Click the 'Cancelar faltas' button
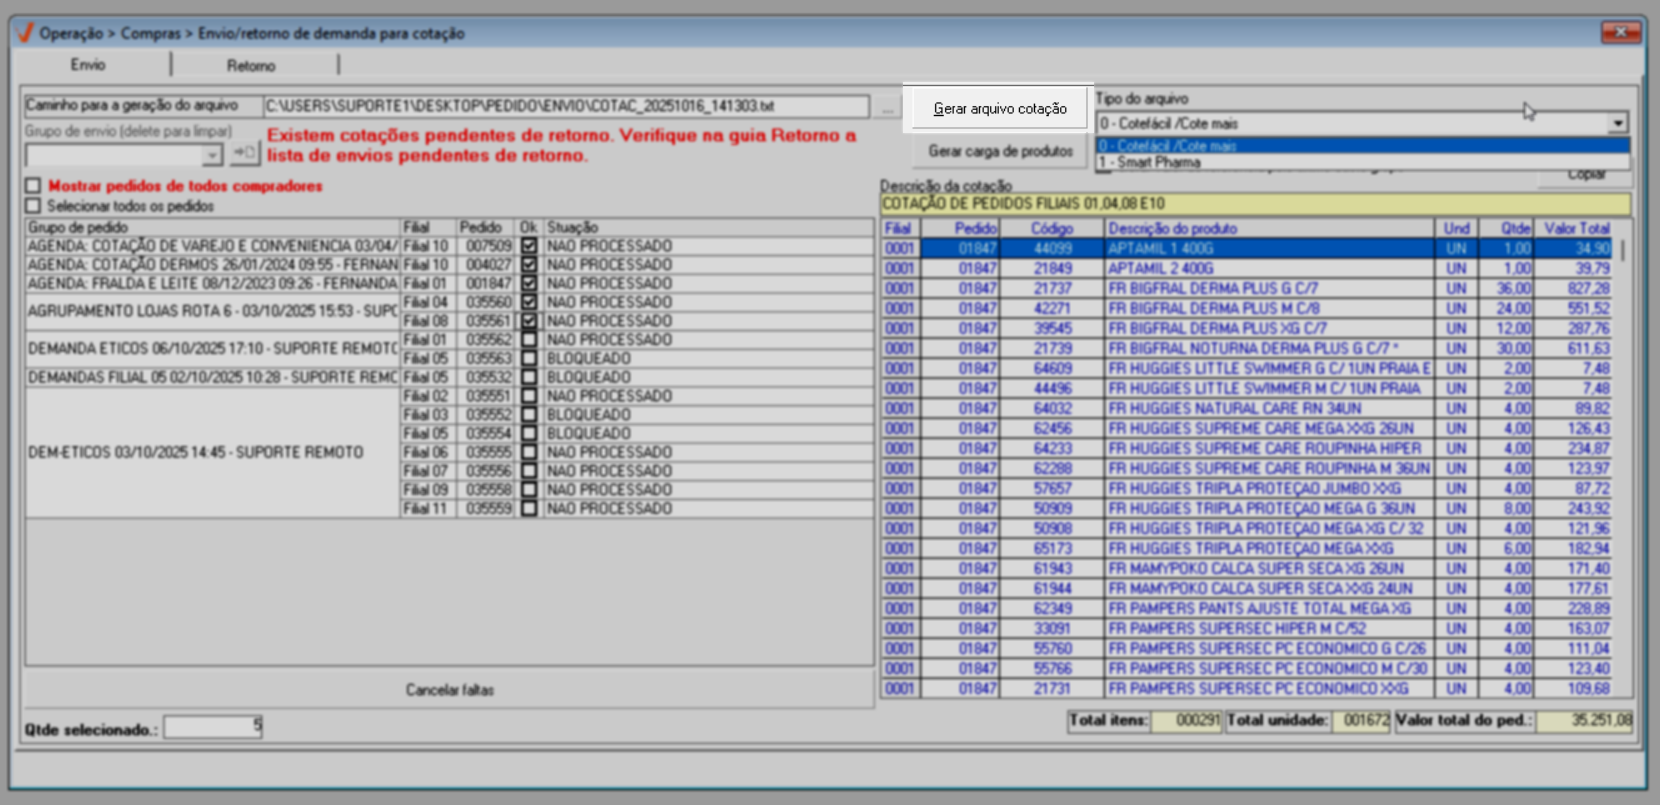 point(449,690)
